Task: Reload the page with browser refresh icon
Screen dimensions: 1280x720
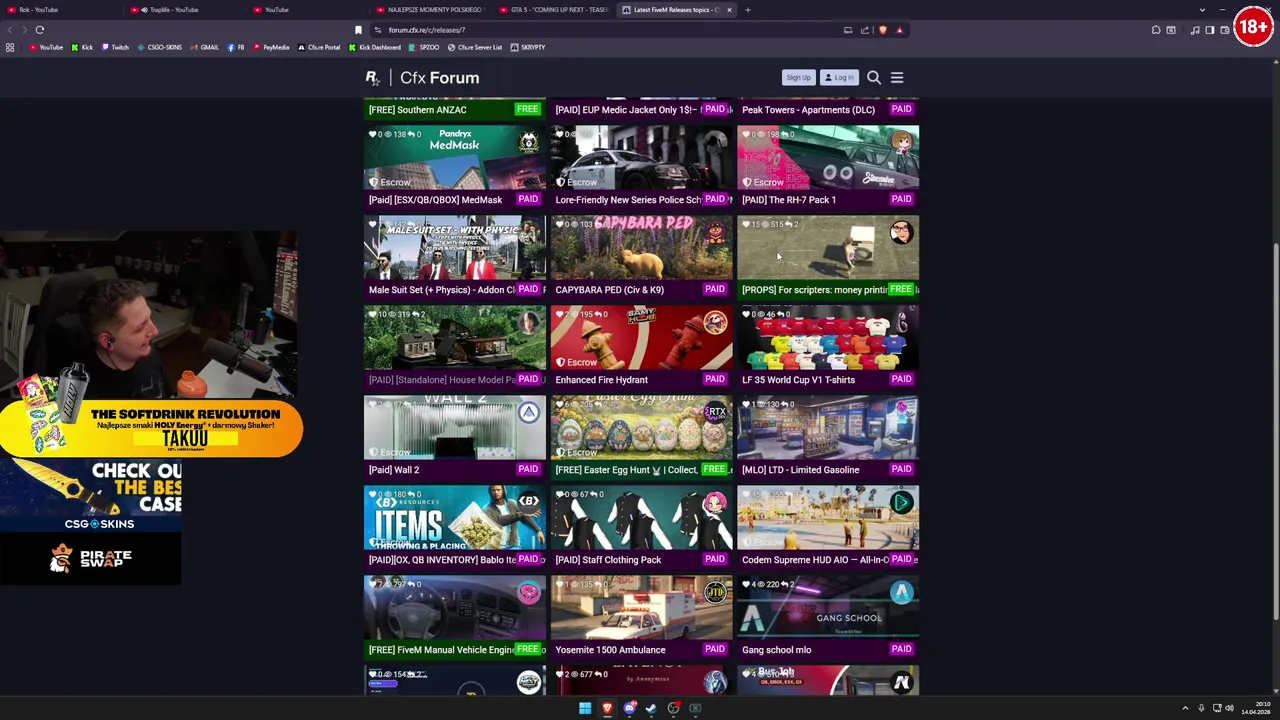Action: [40, 30]
